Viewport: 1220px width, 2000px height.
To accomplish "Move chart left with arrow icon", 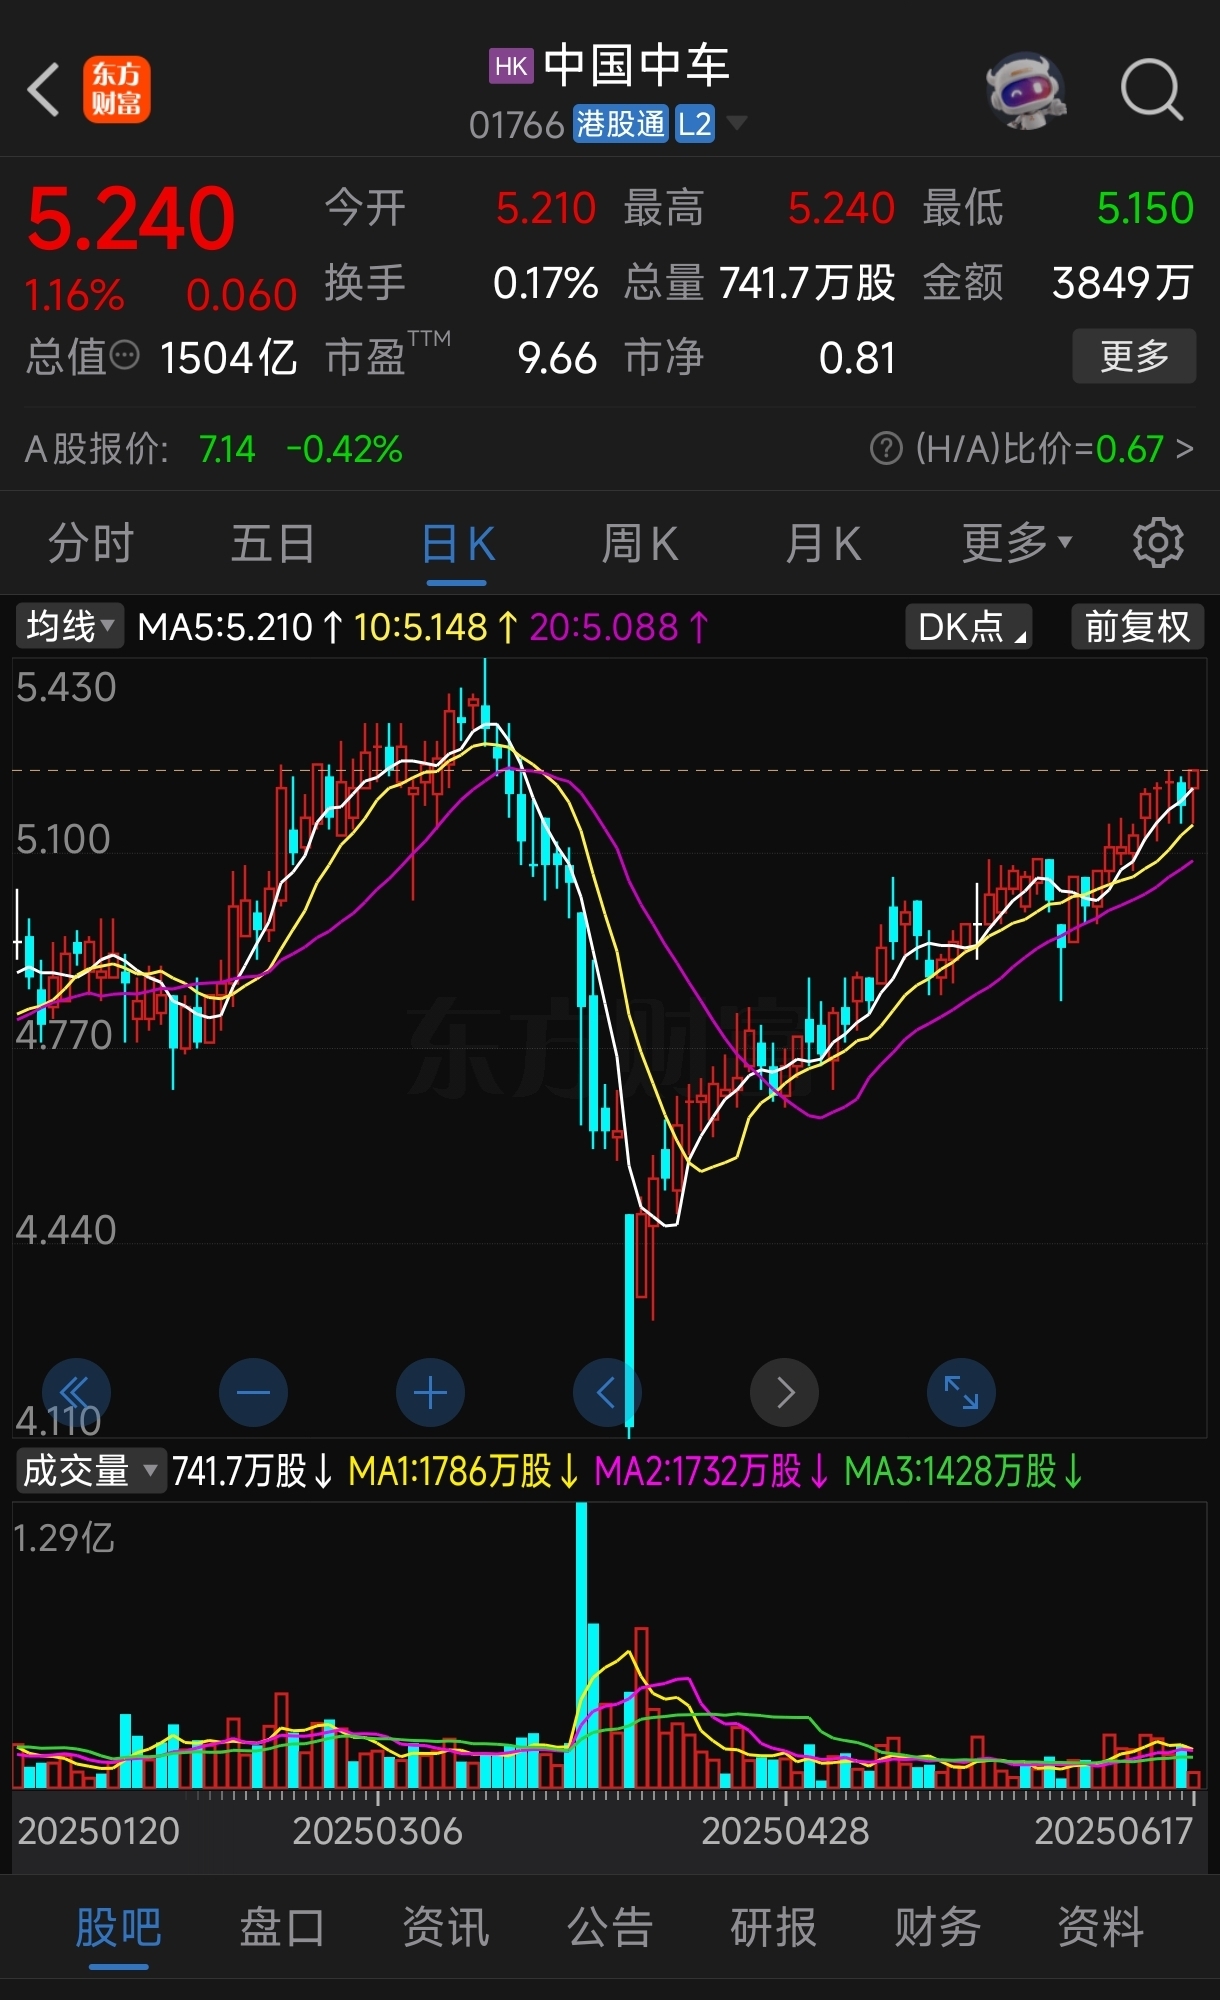I will [x=607, y=1392].
